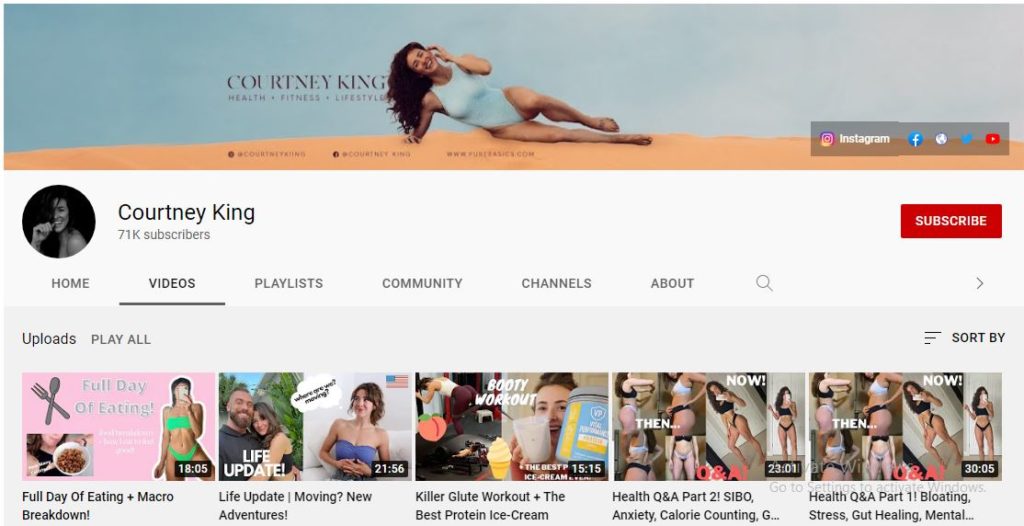This screenshot has width=1024, height=526.
Task: Open the 23:01 Health Q&A thumbnail
Action: (x=709, y=427)
